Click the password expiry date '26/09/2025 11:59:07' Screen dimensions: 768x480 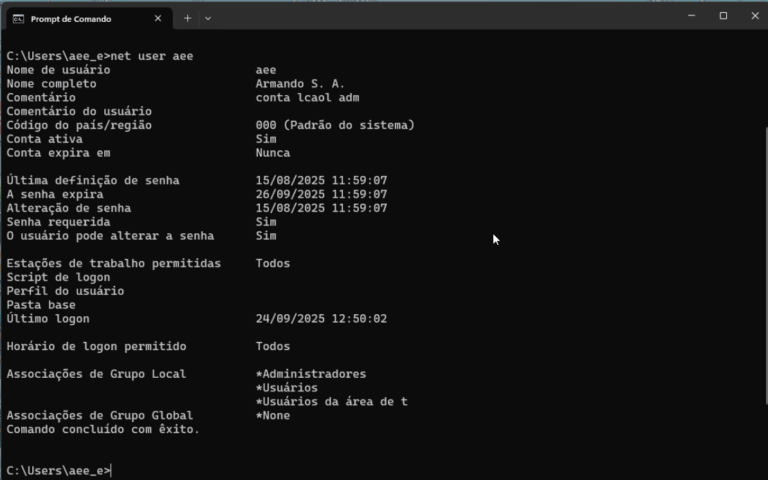pyautogui.click(x=321, y=194)
